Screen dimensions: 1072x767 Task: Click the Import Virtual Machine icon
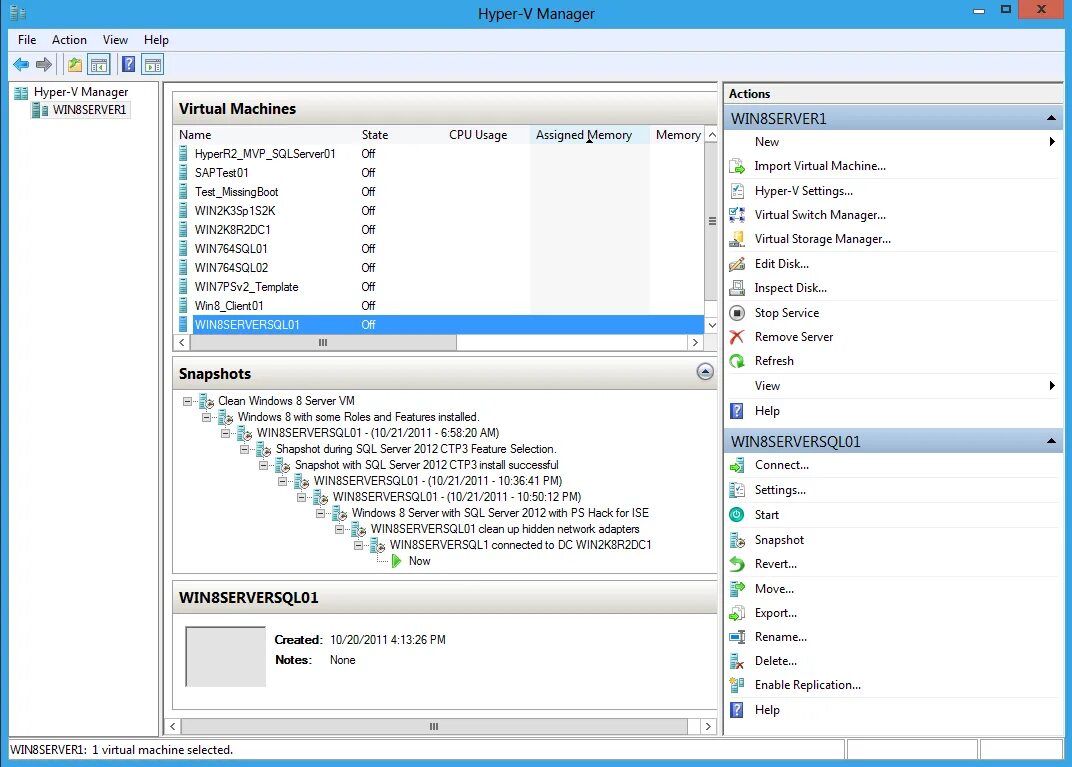737,166
